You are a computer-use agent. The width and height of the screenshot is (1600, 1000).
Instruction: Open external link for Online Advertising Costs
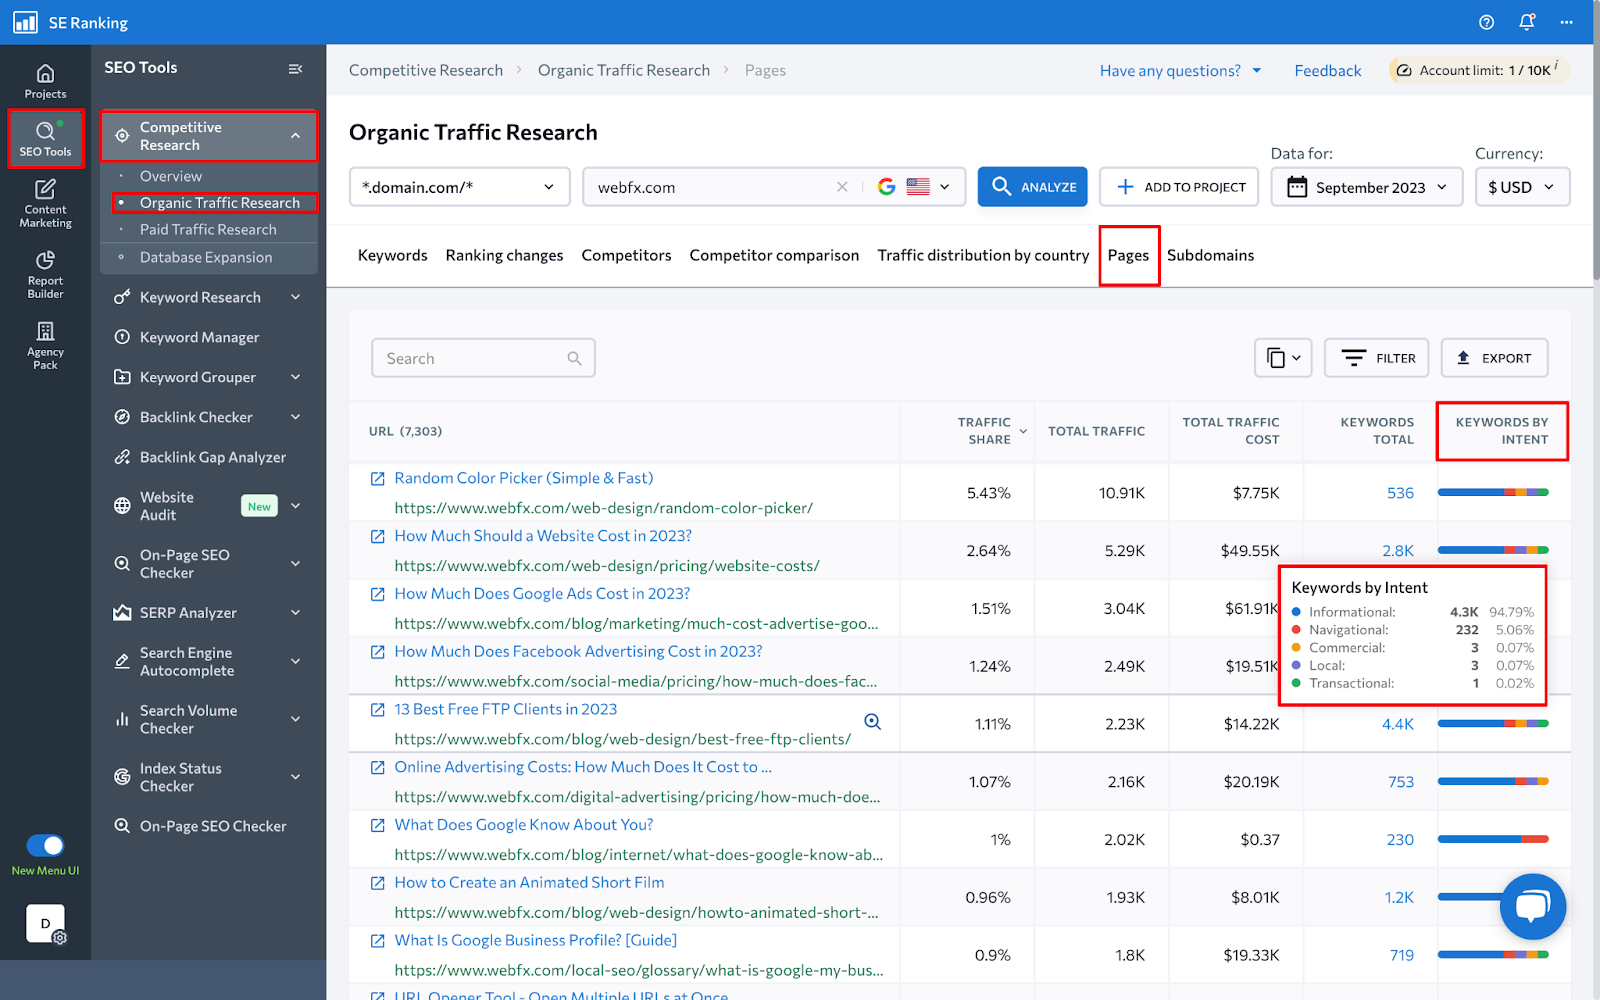pos(378,768)
